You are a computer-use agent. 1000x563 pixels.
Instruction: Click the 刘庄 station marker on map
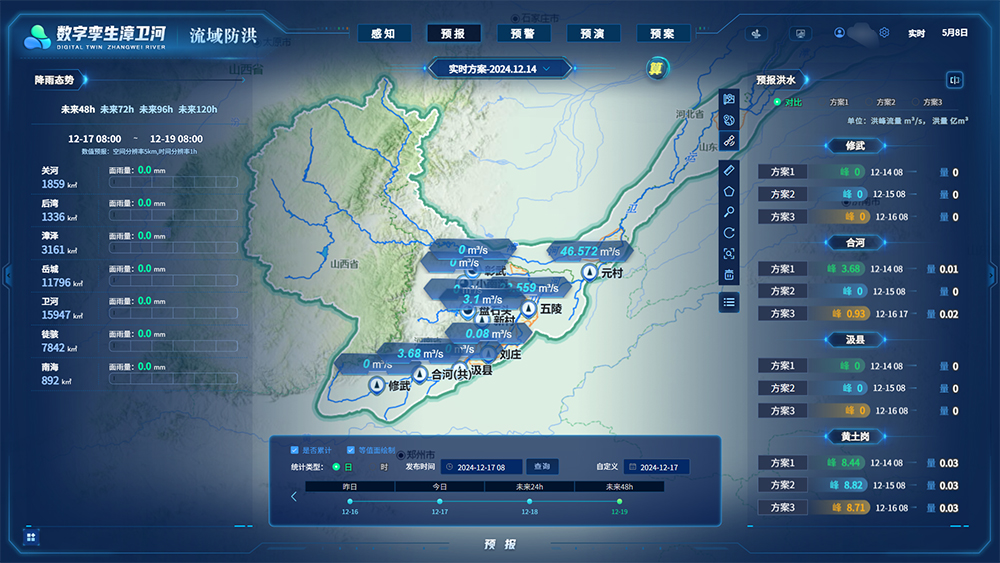[x=489, y=353]
